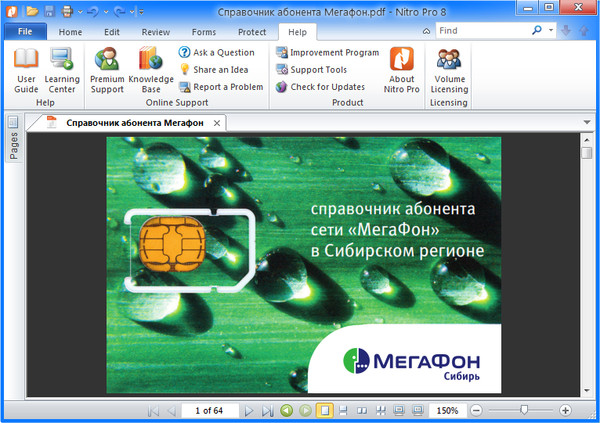Jump to the last page
Image resolution: width=600 pixels, height=423 pixels.
click(x=267, y=411)
